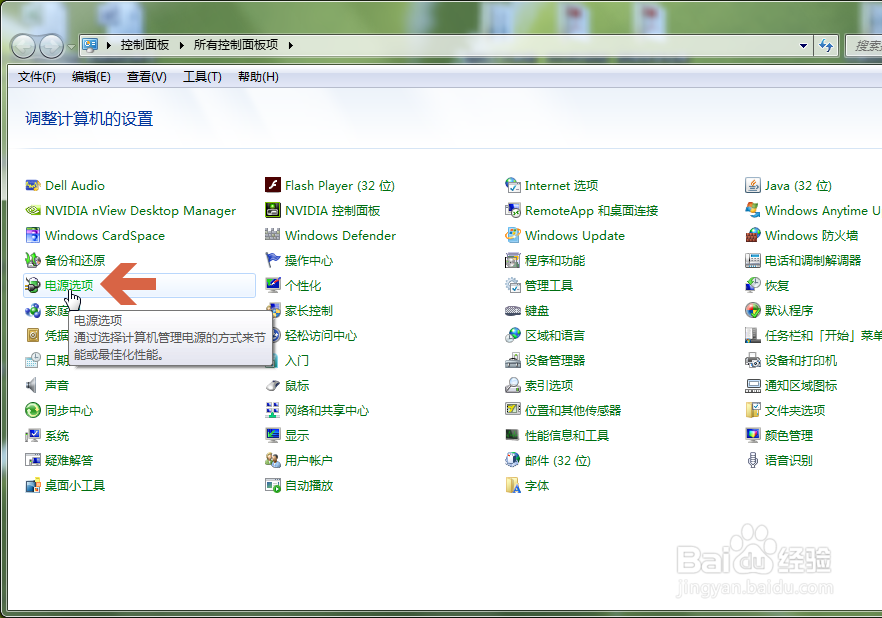
Task: Click the 控制面板 breadcrumb
Action: 145,45
